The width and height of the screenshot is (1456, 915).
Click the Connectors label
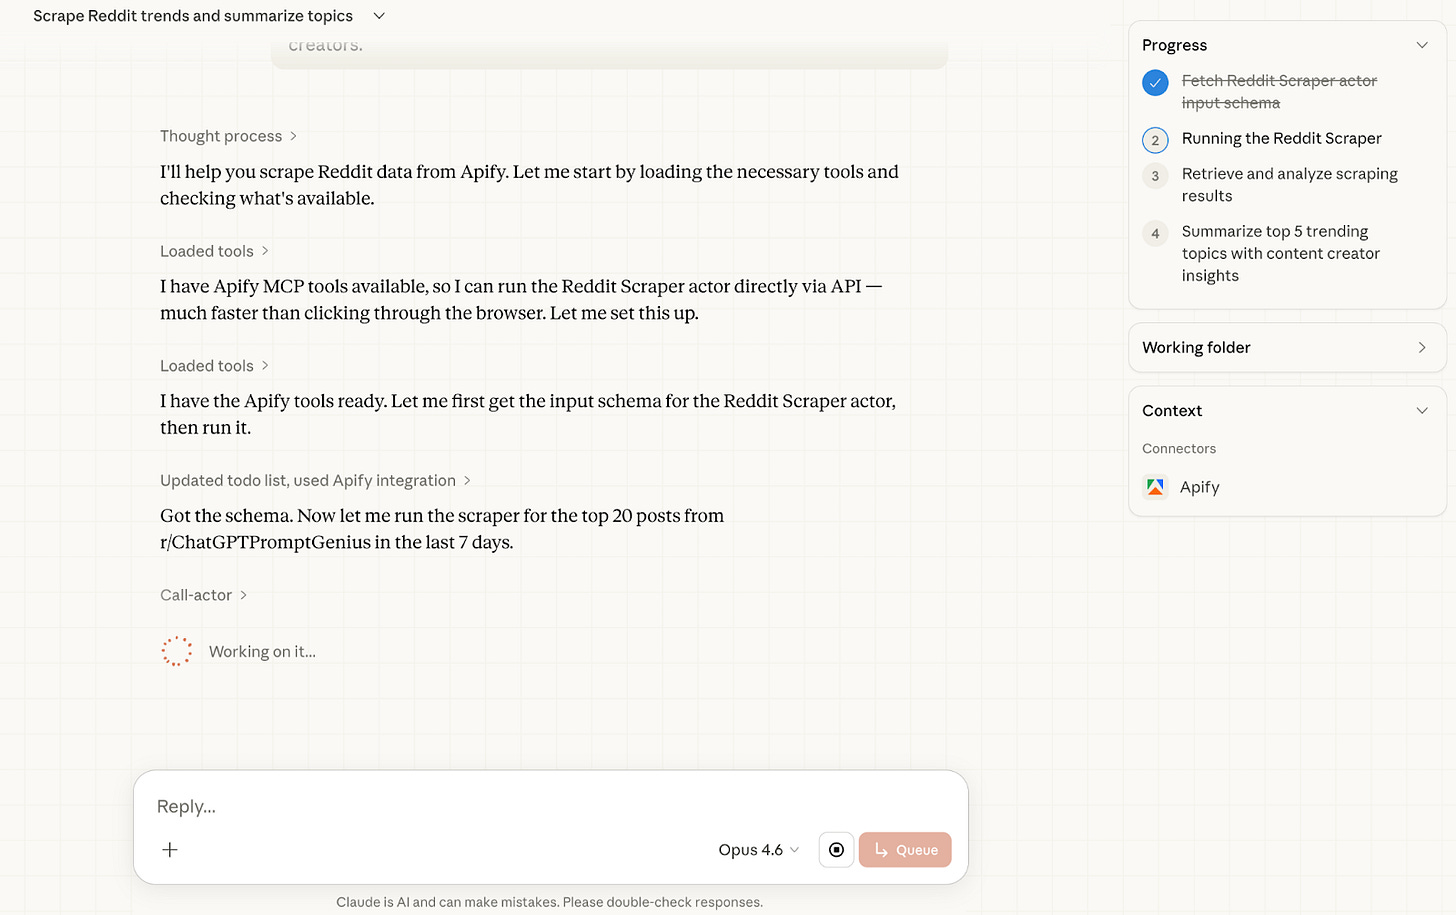(x=1179, y=449)
